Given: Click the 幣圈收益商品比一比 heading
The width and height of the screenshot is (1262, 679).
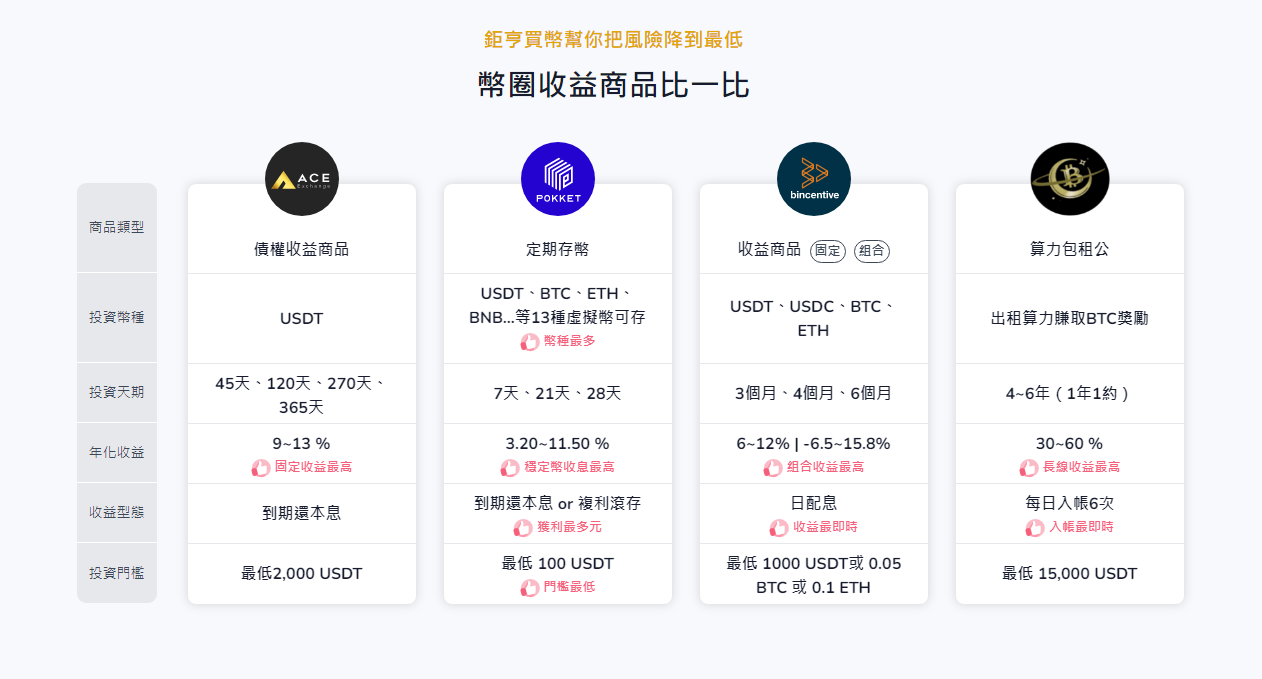Looking at the screenshot, I should pos(613,85).
